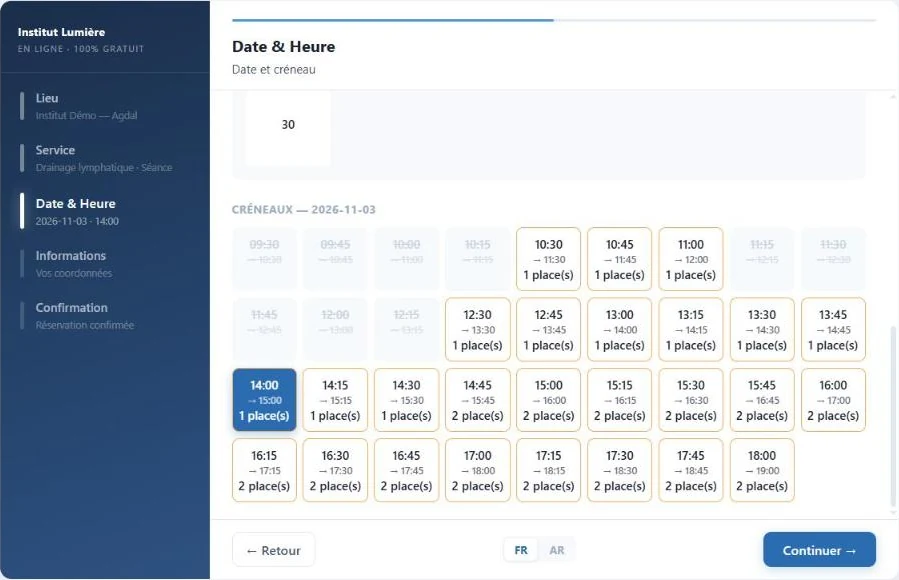Choose the 13:15 appointment slot
The width and height of the screenshot is (899, 580).
point(690,330)
